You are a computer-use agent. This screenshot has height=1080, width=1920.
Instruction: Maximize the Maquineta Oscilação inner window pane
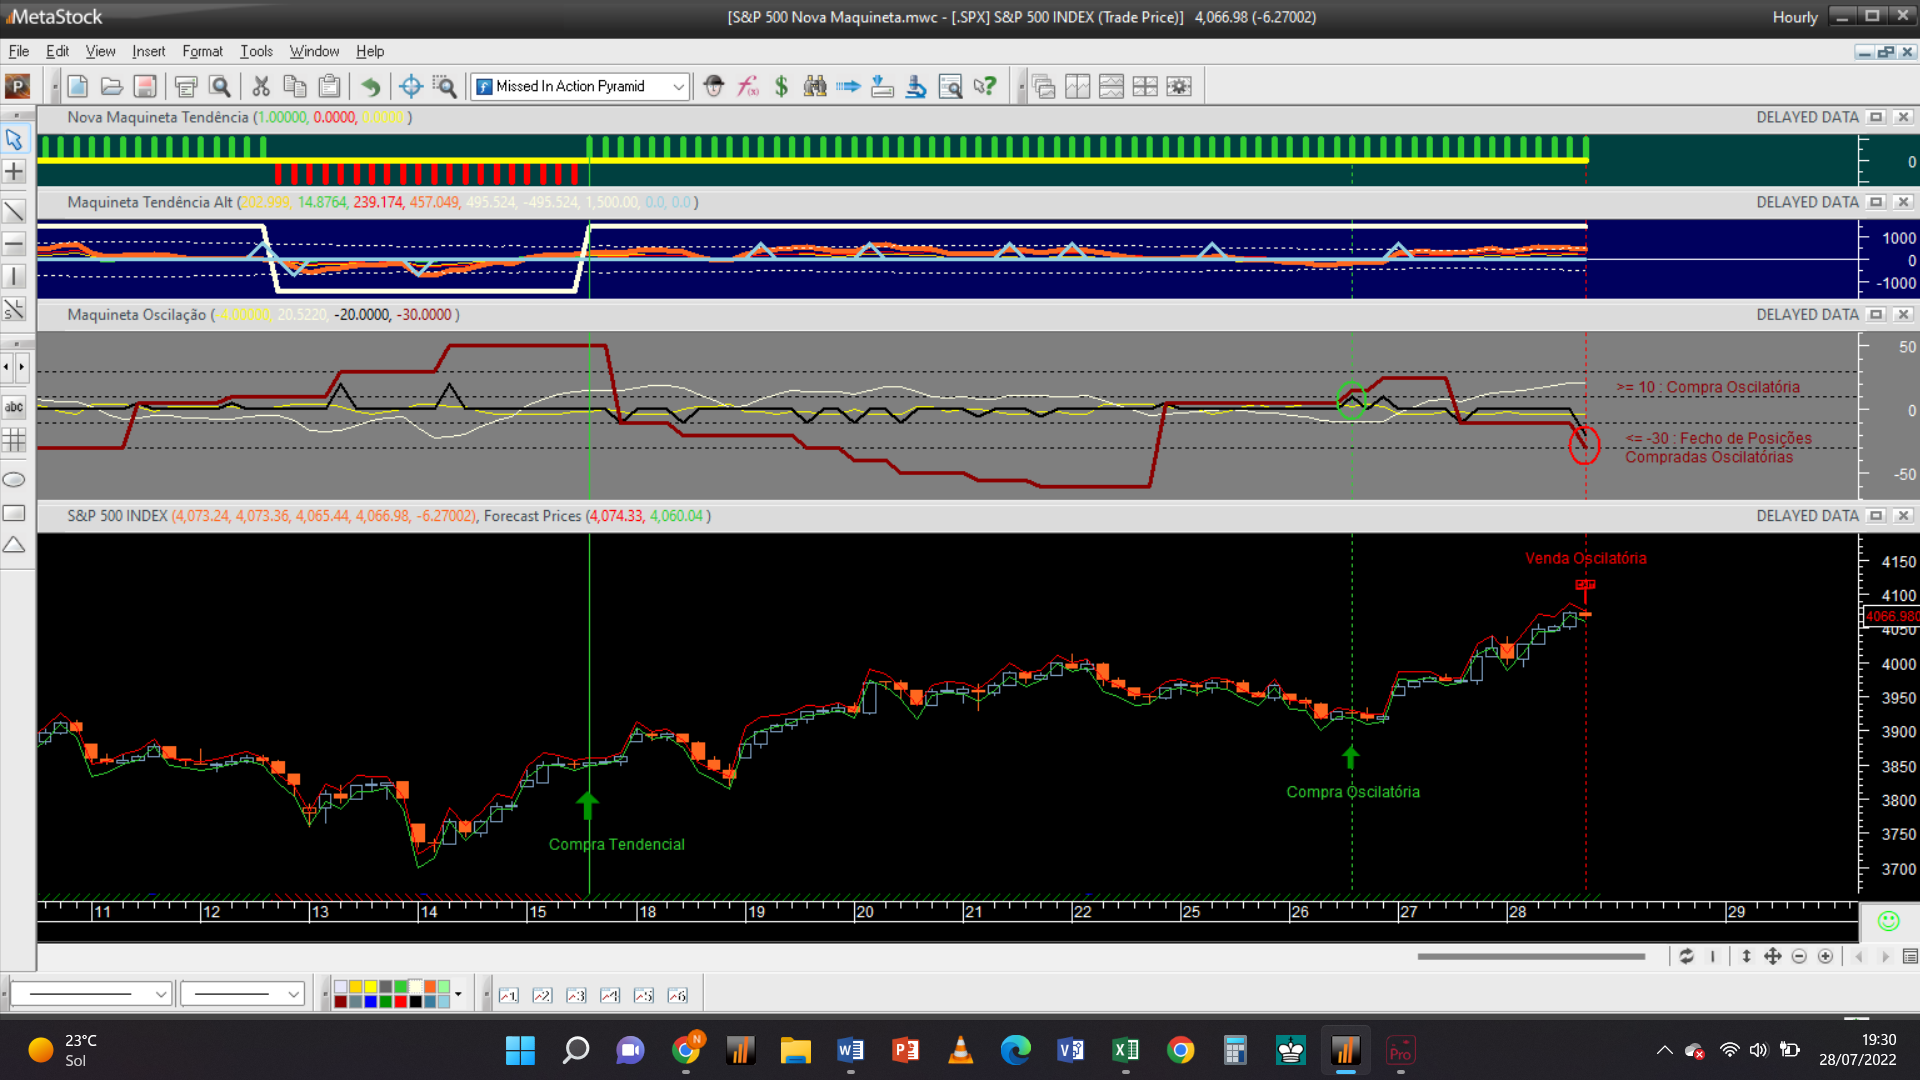[1876, 315]
